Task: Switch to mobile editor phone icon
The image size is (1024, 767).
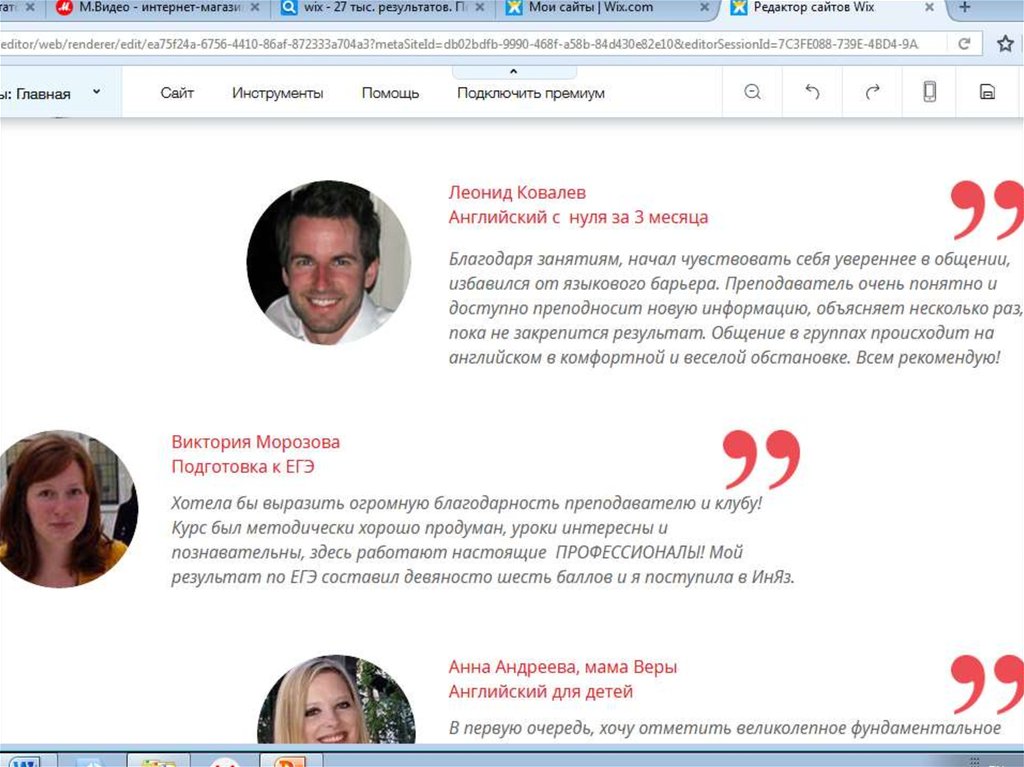Action: point(929,91)
